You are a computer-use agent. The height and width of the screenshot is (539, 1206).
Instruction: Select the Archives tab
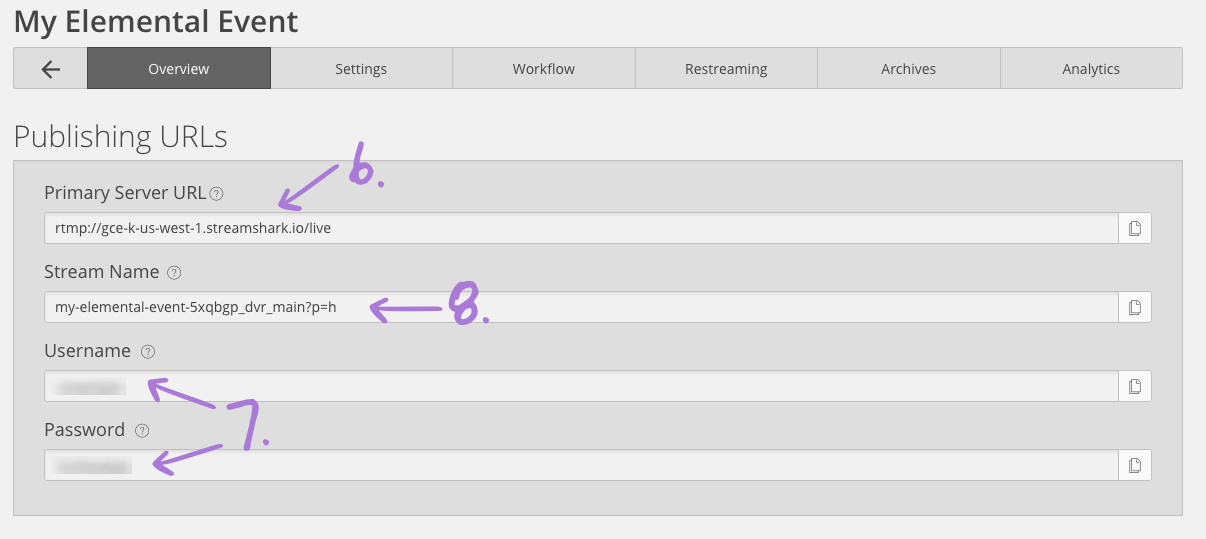[909, 69]
